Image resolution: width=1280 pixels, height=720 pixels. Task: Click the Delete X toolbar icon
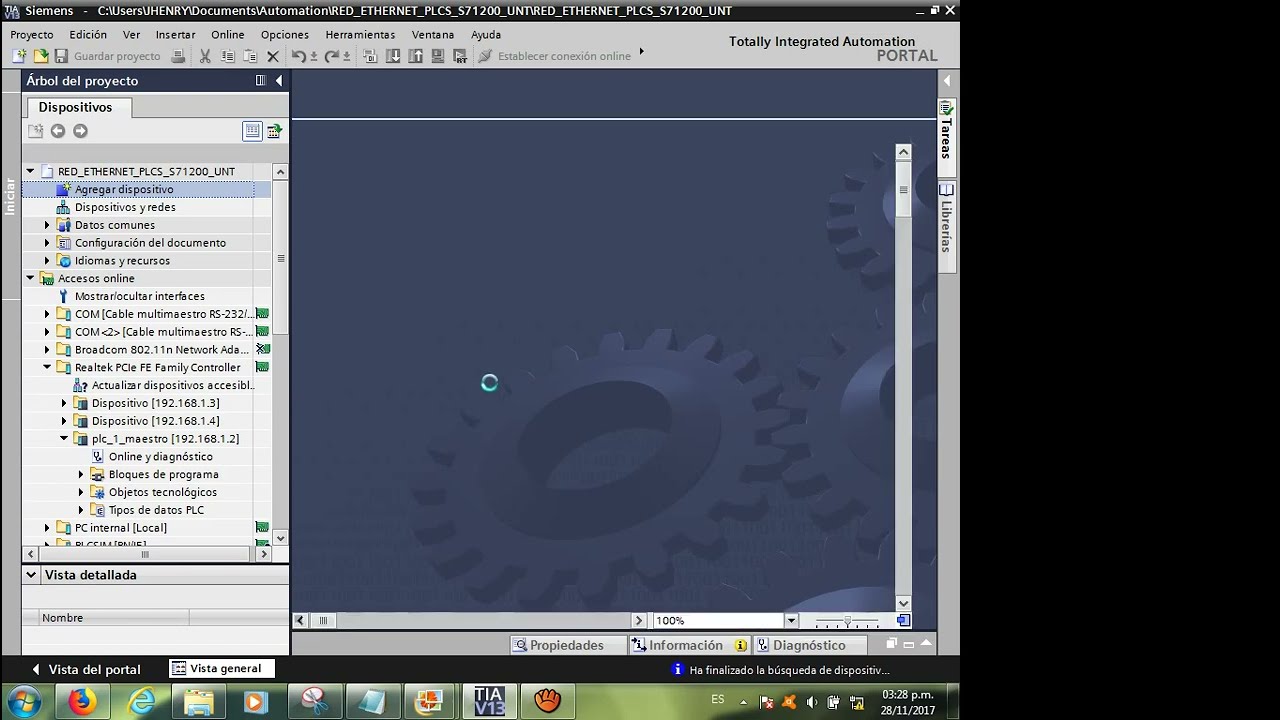[272, 56]
